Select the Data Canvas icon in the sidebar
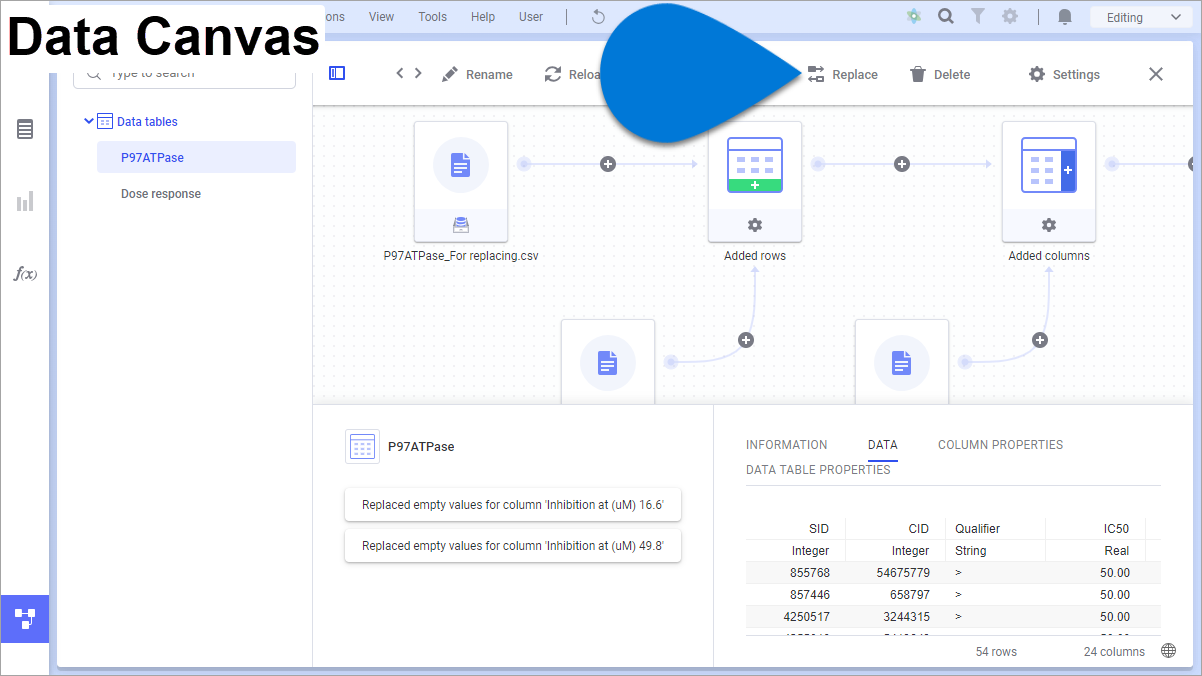Screen dimensions: 1202x676 tap(25, 619)
